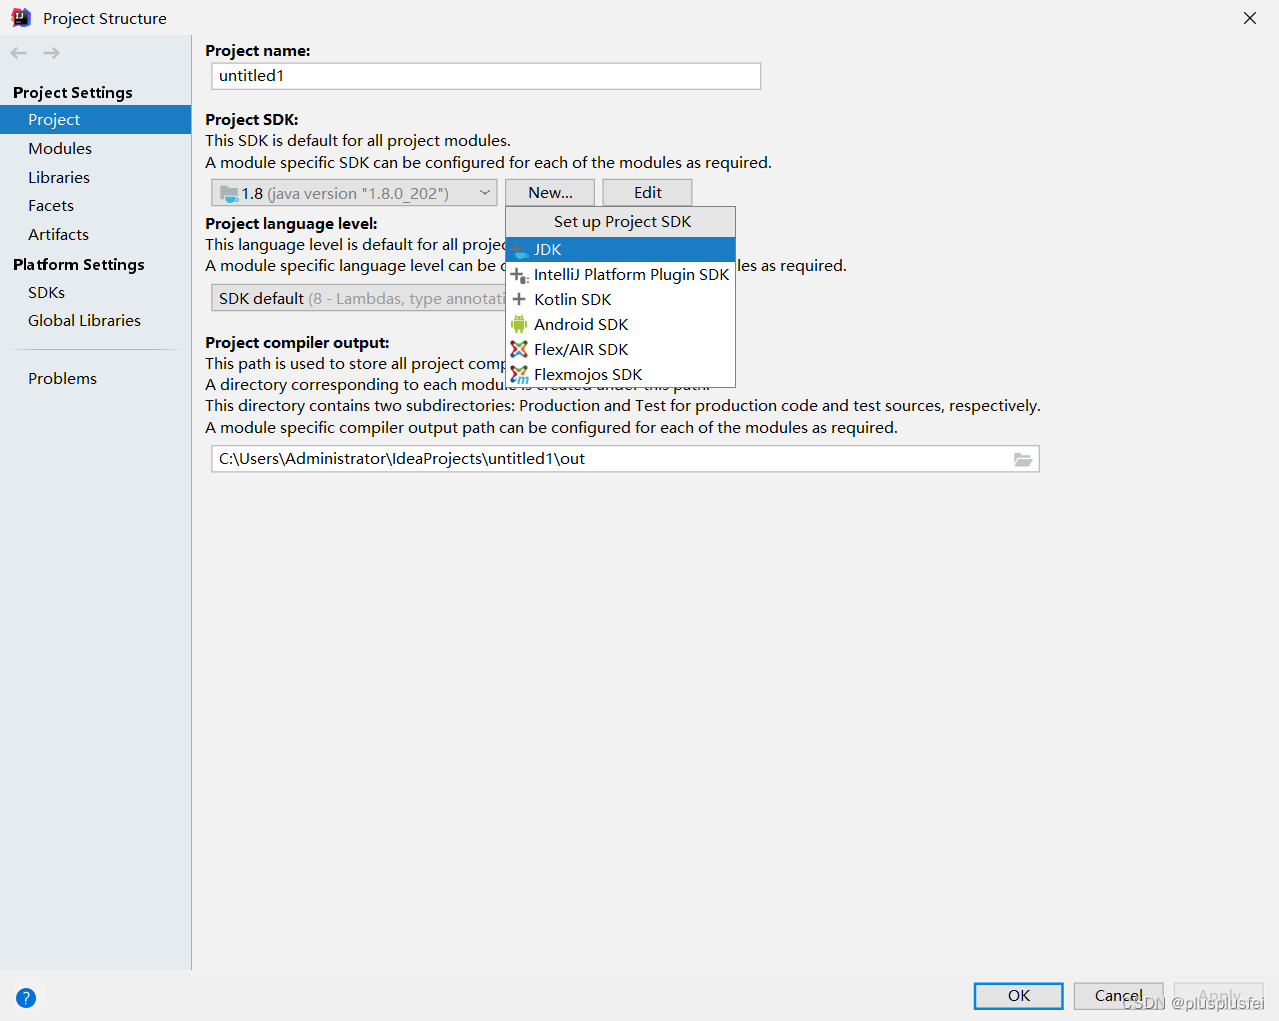Click the Cancel button
Screen dimensions: 1279x1021
pyautogui.click(x=1118, y=996)
